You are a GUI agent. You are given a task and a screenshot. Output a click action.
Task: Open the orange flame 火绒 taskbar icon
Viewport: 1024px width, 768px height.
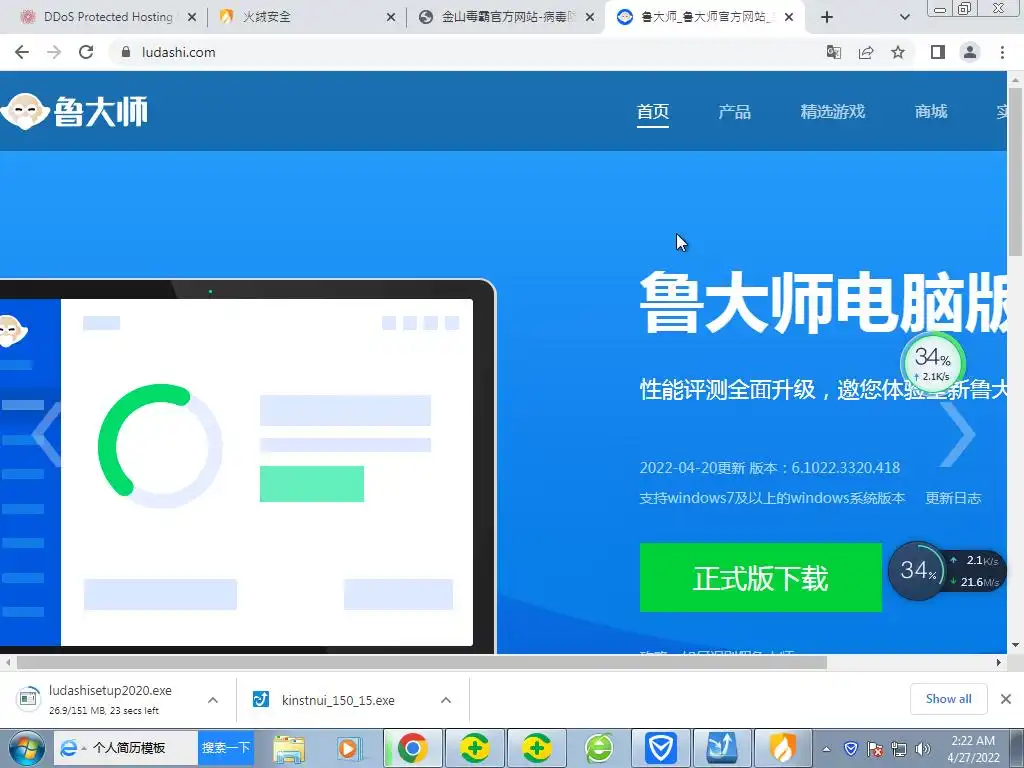[x=782, y=748]
